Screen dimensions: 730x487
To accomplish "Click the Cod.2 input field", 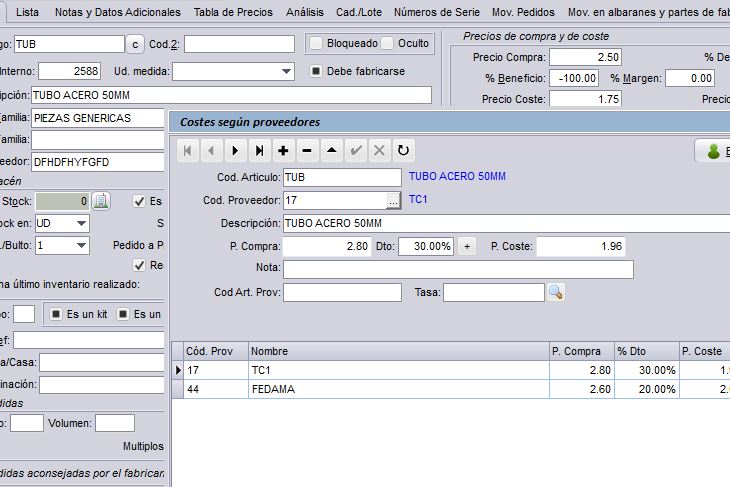I will pos(239,44).
